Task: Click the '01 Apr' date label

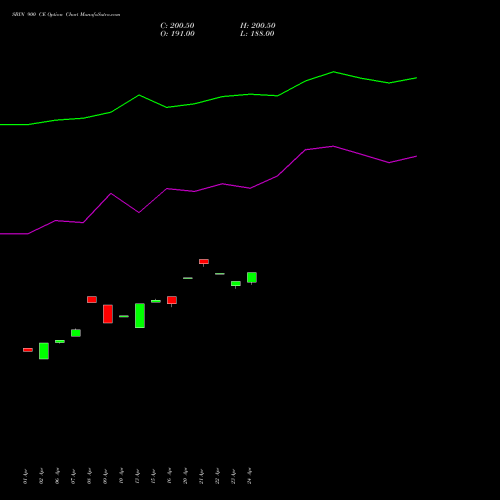Action: click(x=25, y=476)
